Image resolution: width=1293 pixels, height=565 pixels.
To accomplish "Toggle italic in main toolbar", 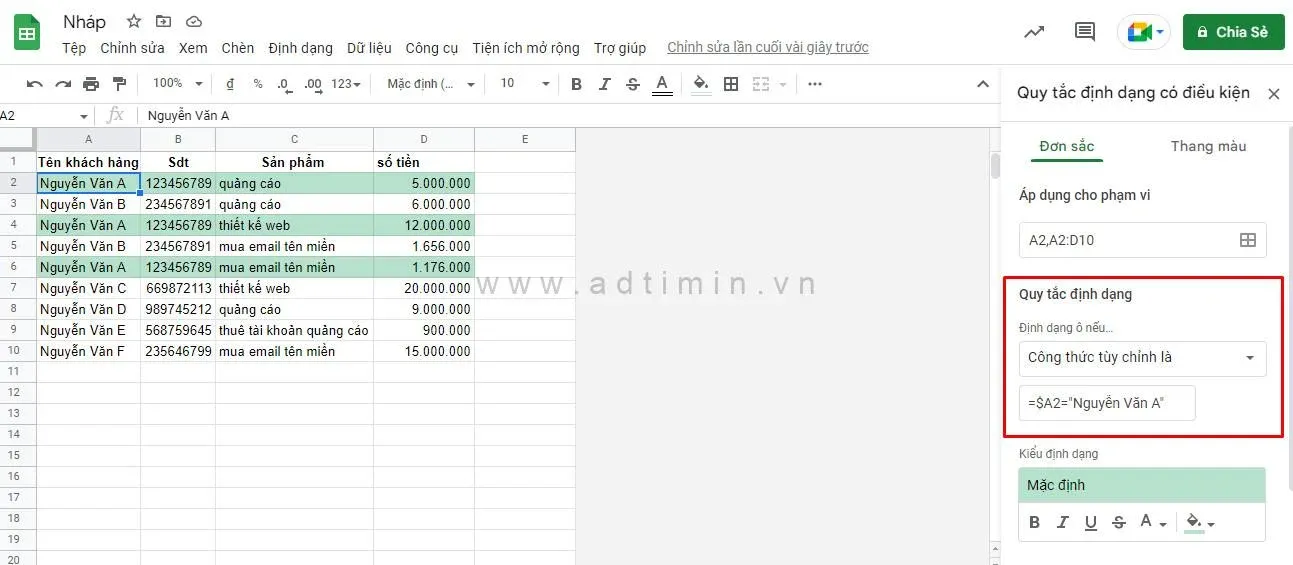I will [x=604, y=84].
